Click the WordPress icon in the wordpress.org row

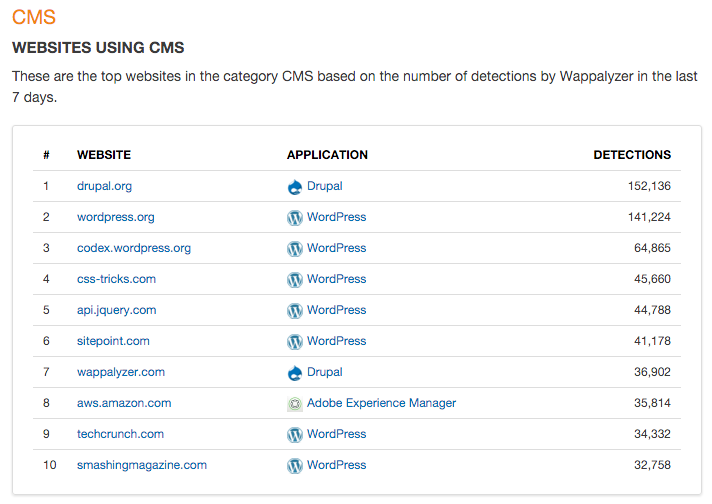tap(295, 217)
